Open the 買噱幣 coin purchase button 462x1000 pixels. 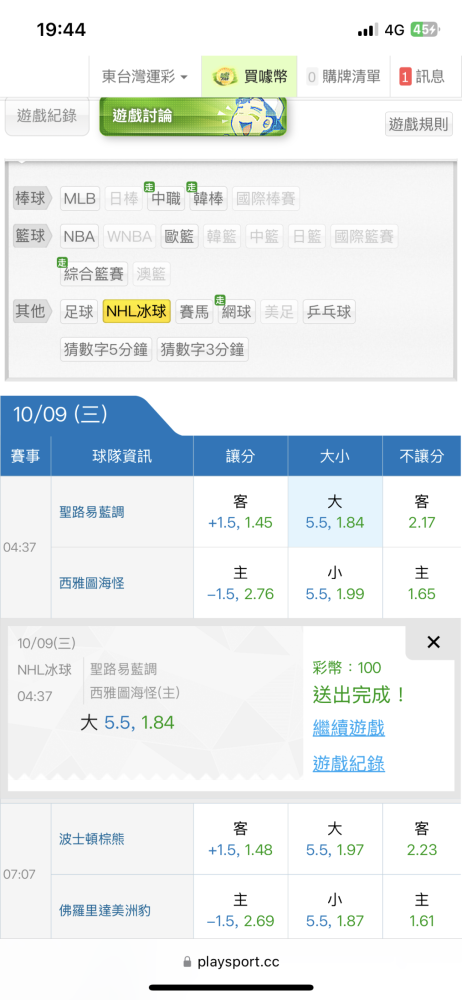pos(250,77)
